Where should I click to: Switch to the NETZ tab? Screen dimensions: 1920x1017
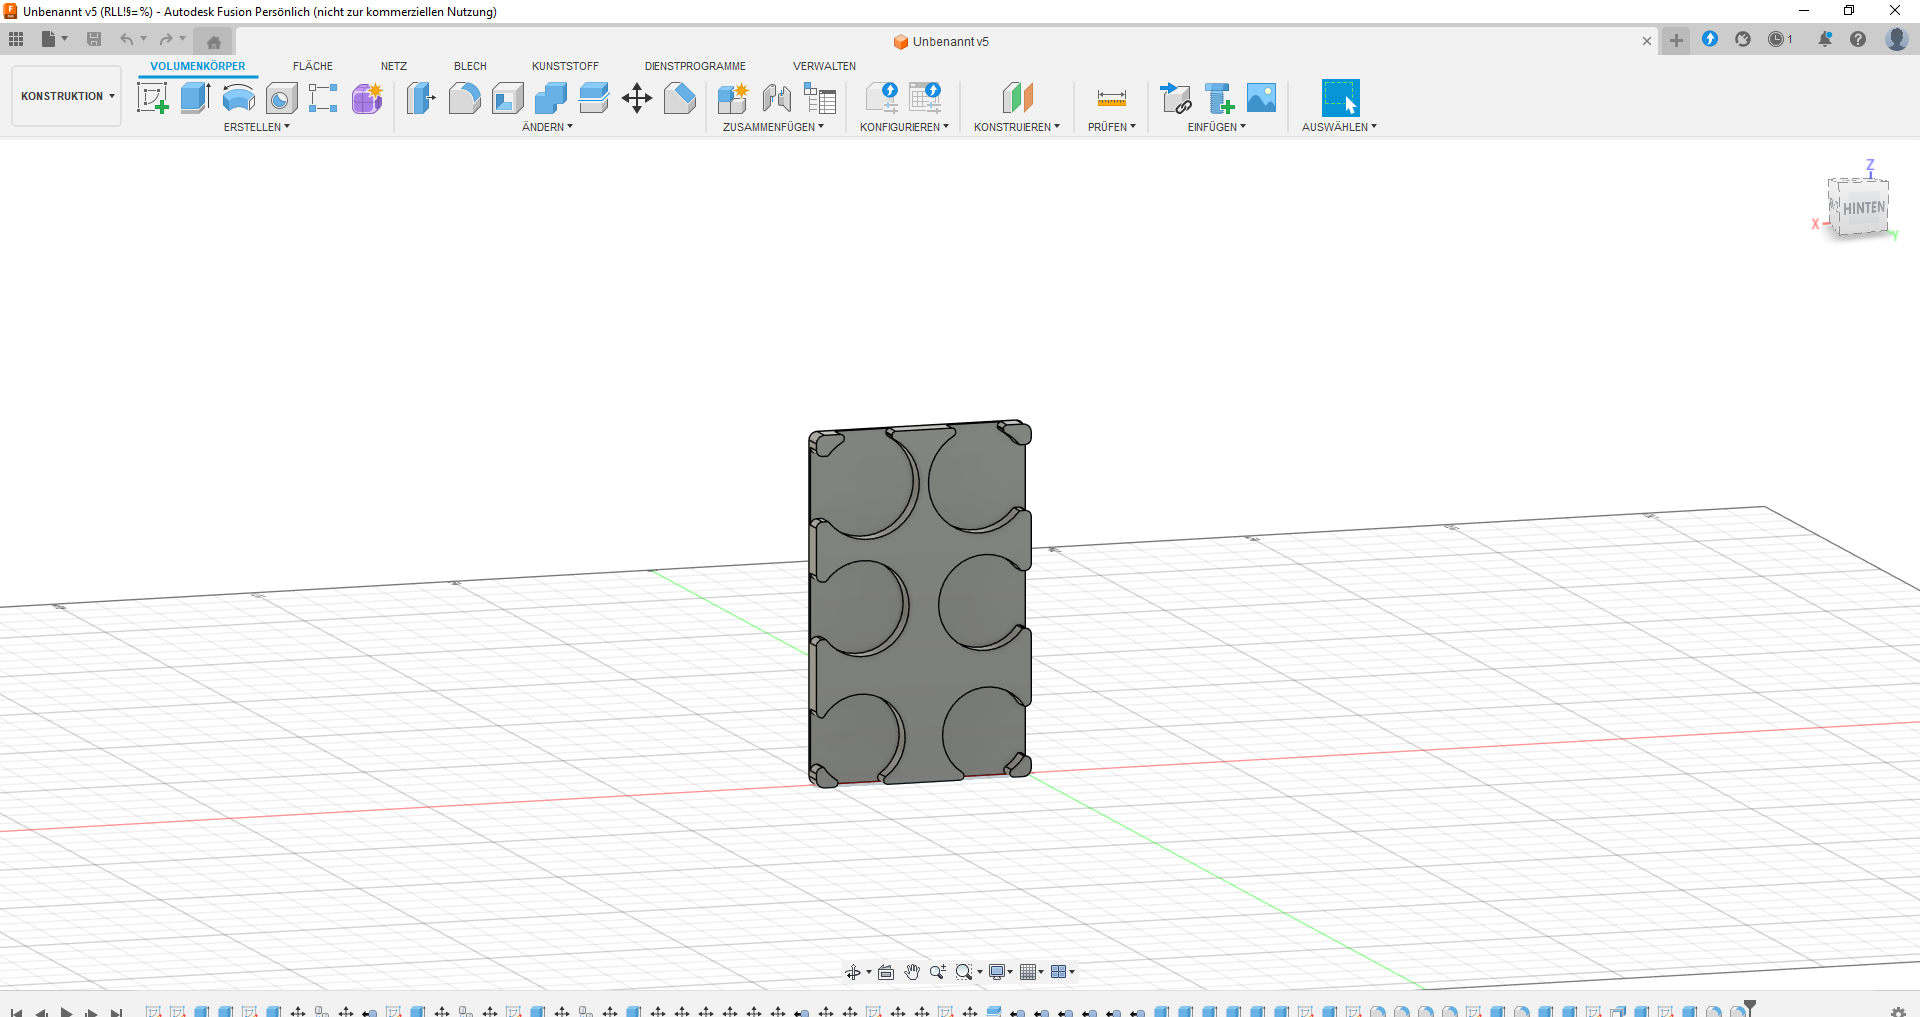[x=394, y=66]
